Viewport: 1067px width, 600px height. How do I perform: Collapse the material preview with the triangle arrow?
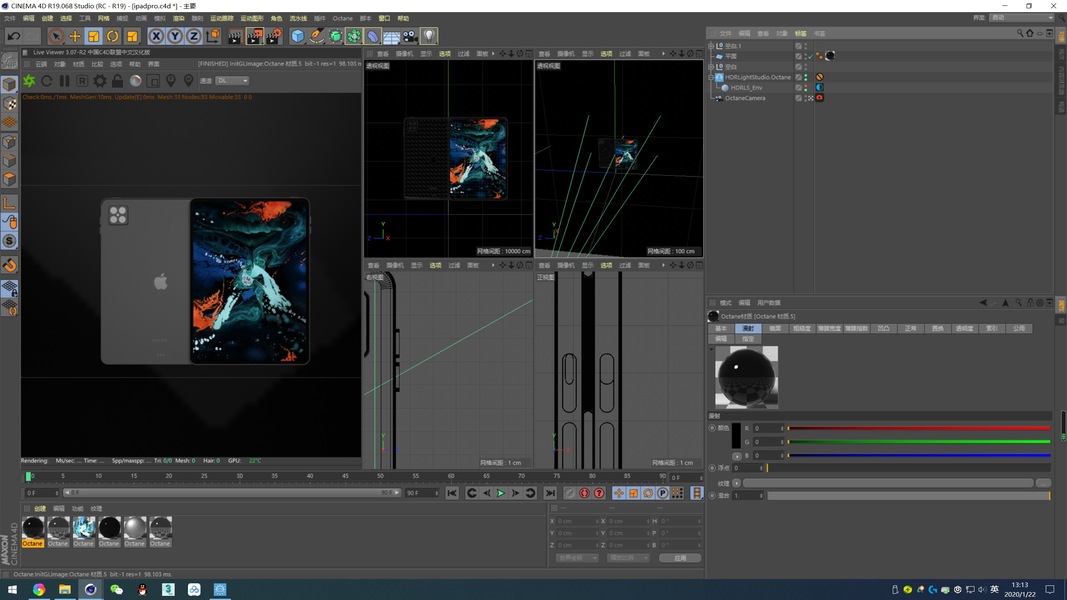(x=711, y=350)
